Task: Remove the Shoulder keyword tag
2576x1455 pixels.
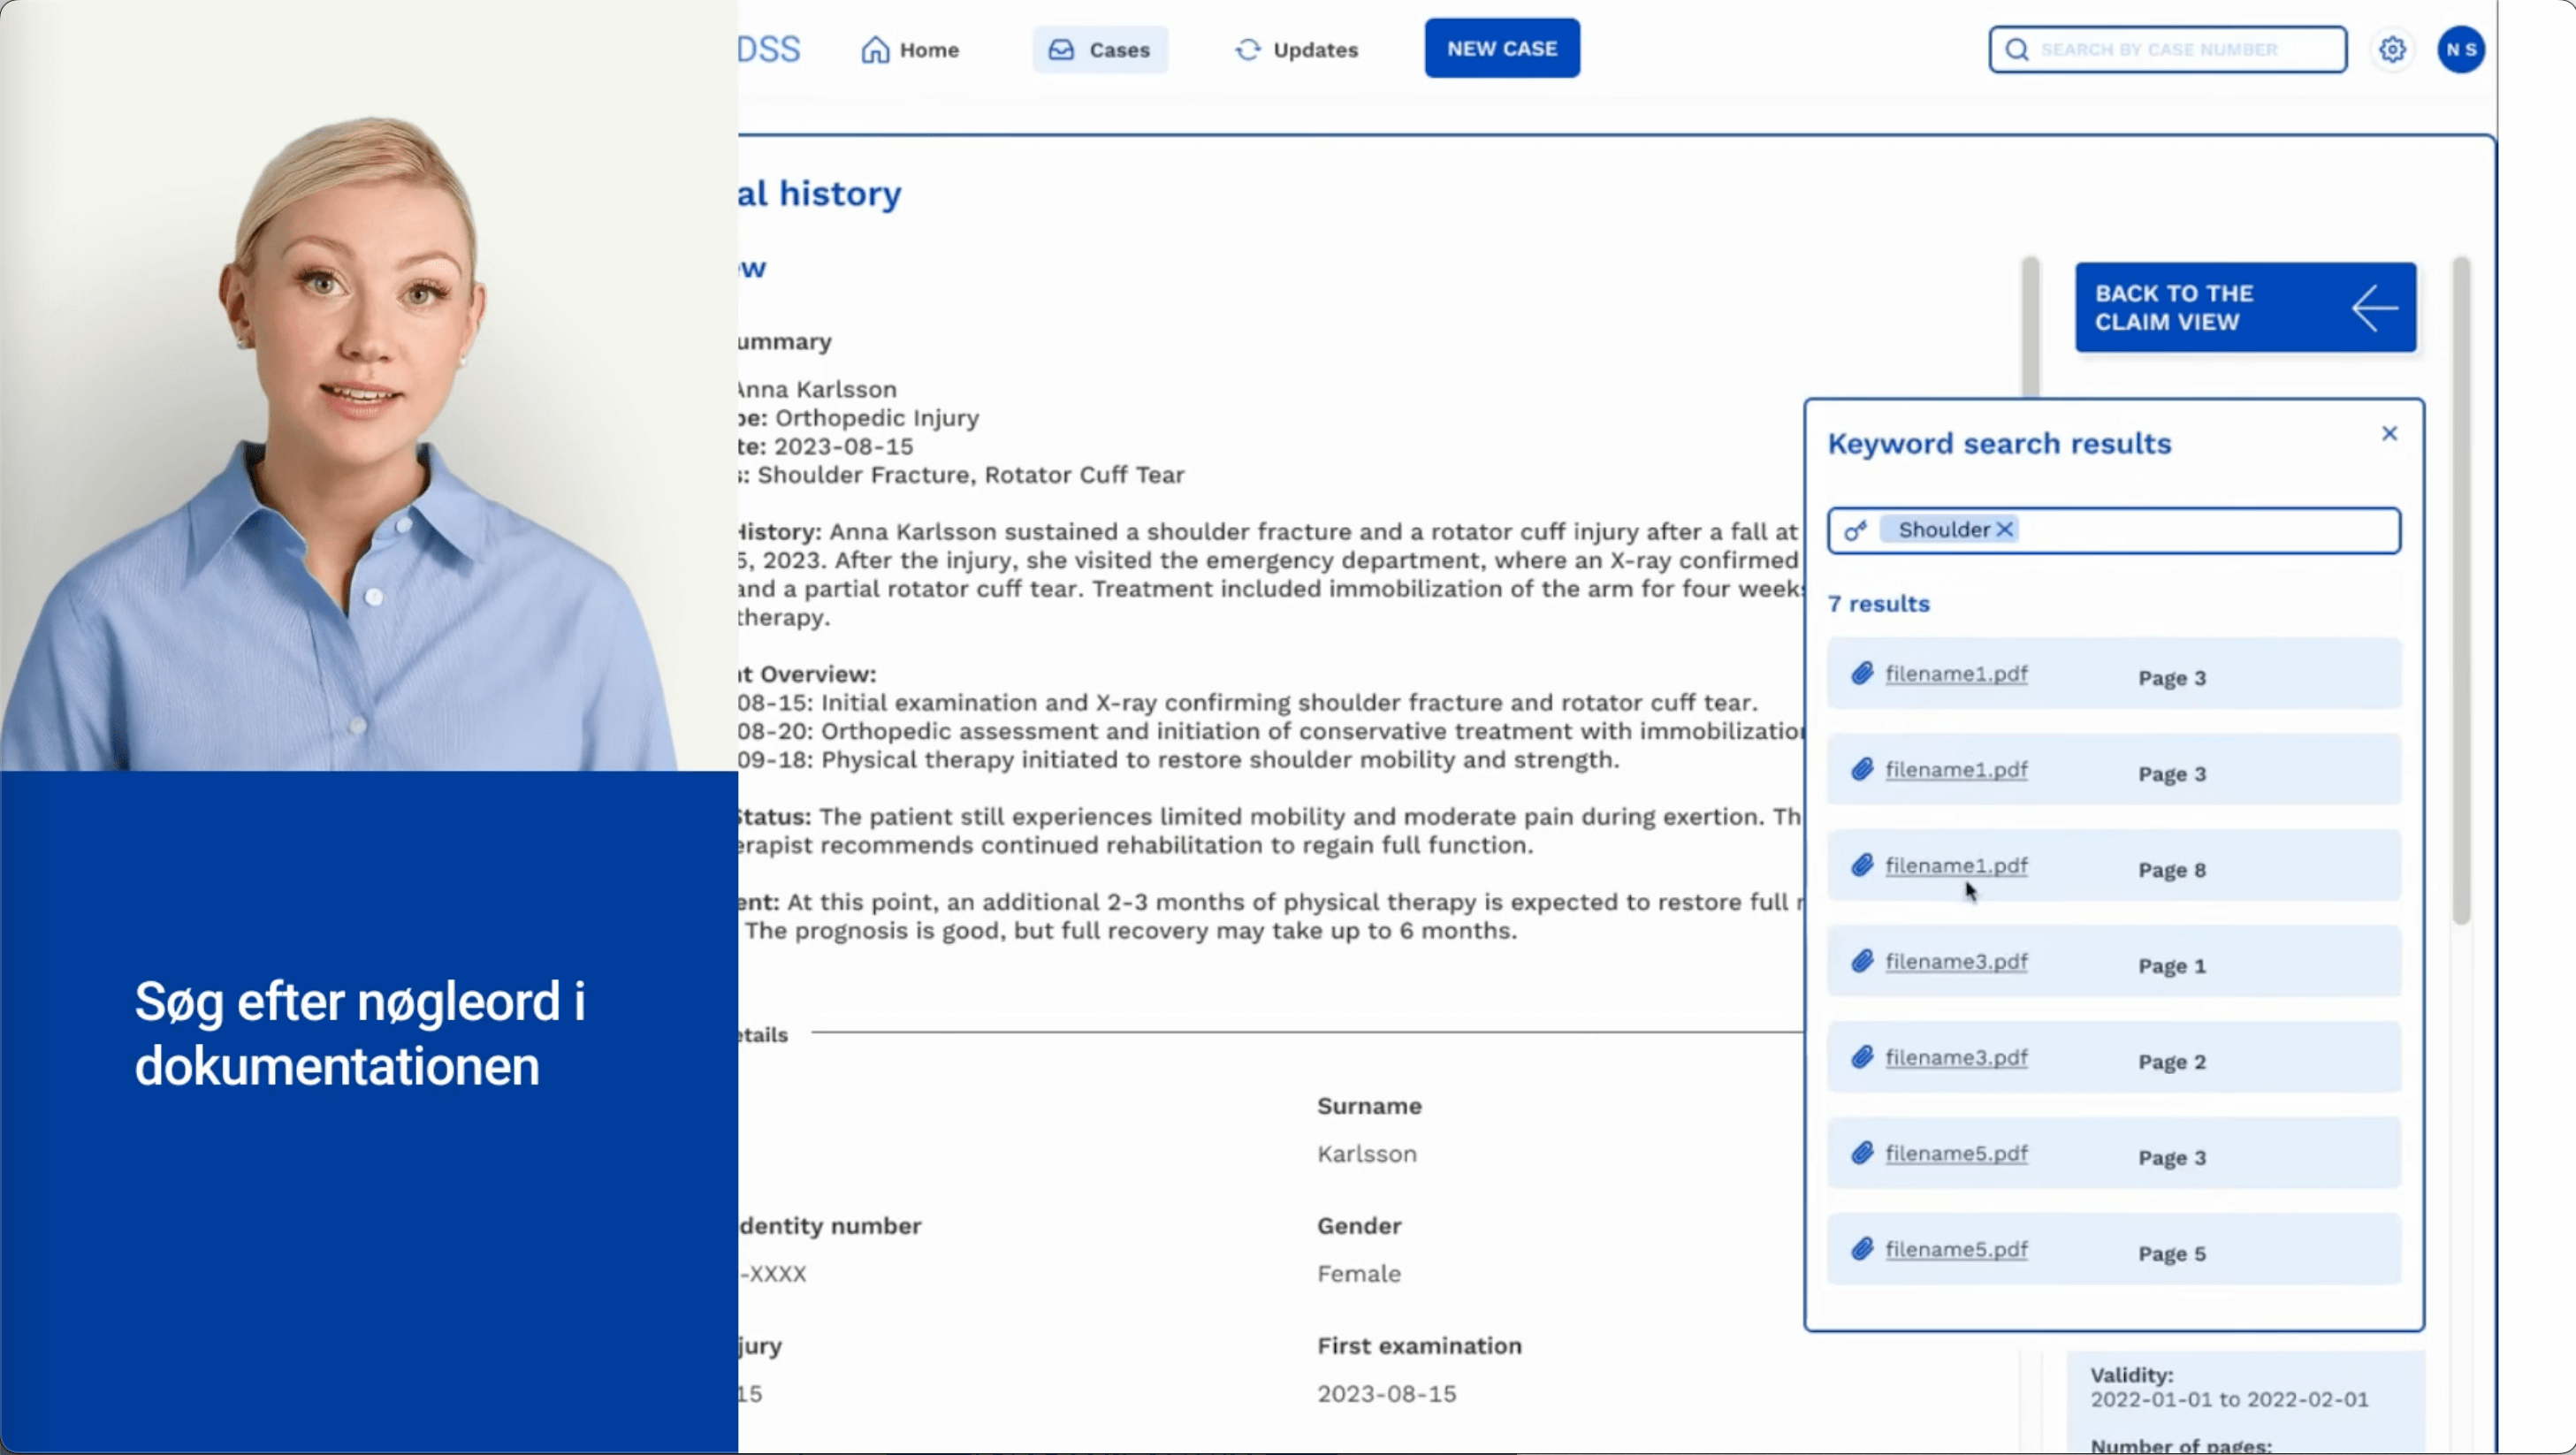Action: 2004,530
